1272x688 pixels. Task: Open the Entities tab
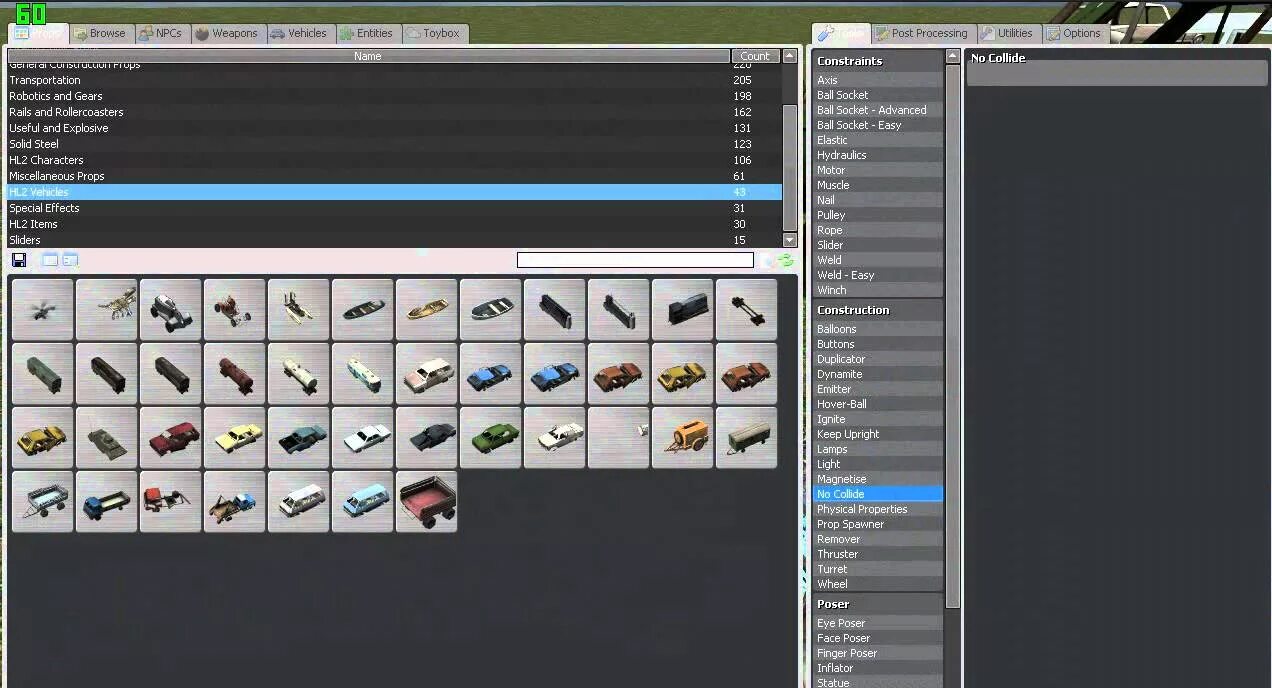pos(367,33)
